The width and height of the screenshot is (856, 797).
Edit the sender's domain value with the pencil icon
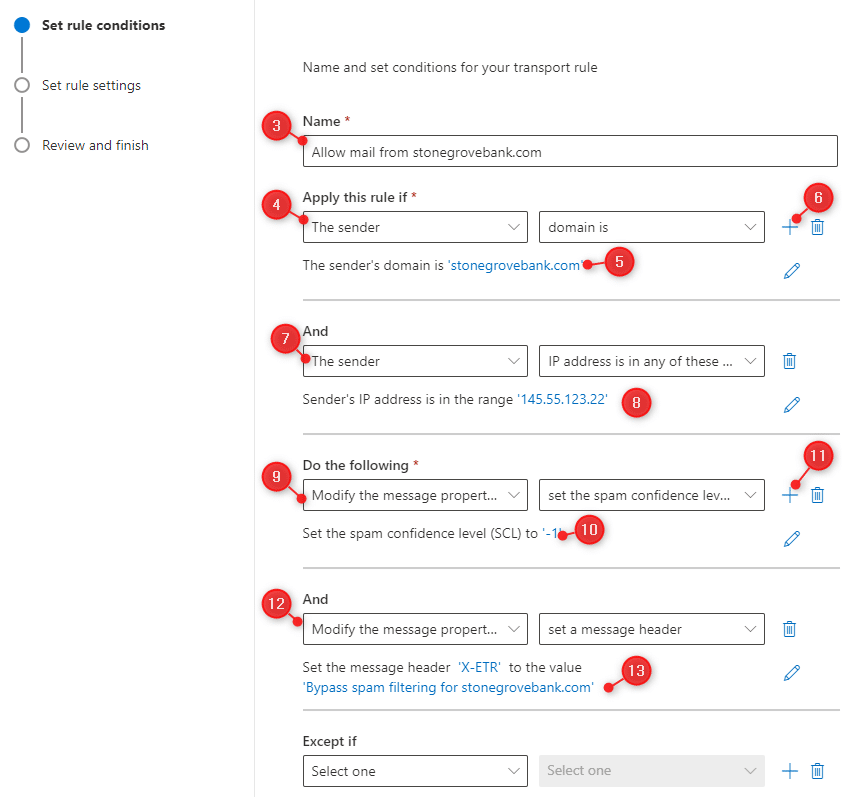(x=791, y=270)
